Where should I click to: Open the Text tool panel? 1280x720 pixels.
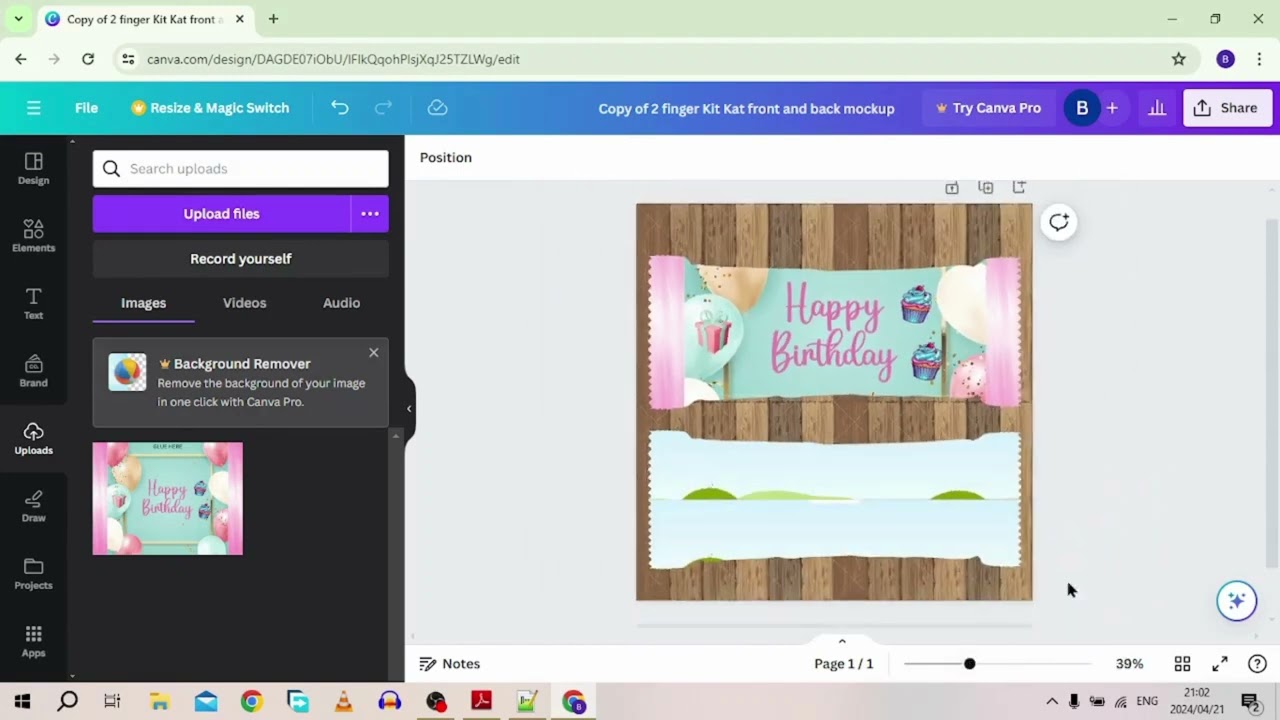coord(33,303)
